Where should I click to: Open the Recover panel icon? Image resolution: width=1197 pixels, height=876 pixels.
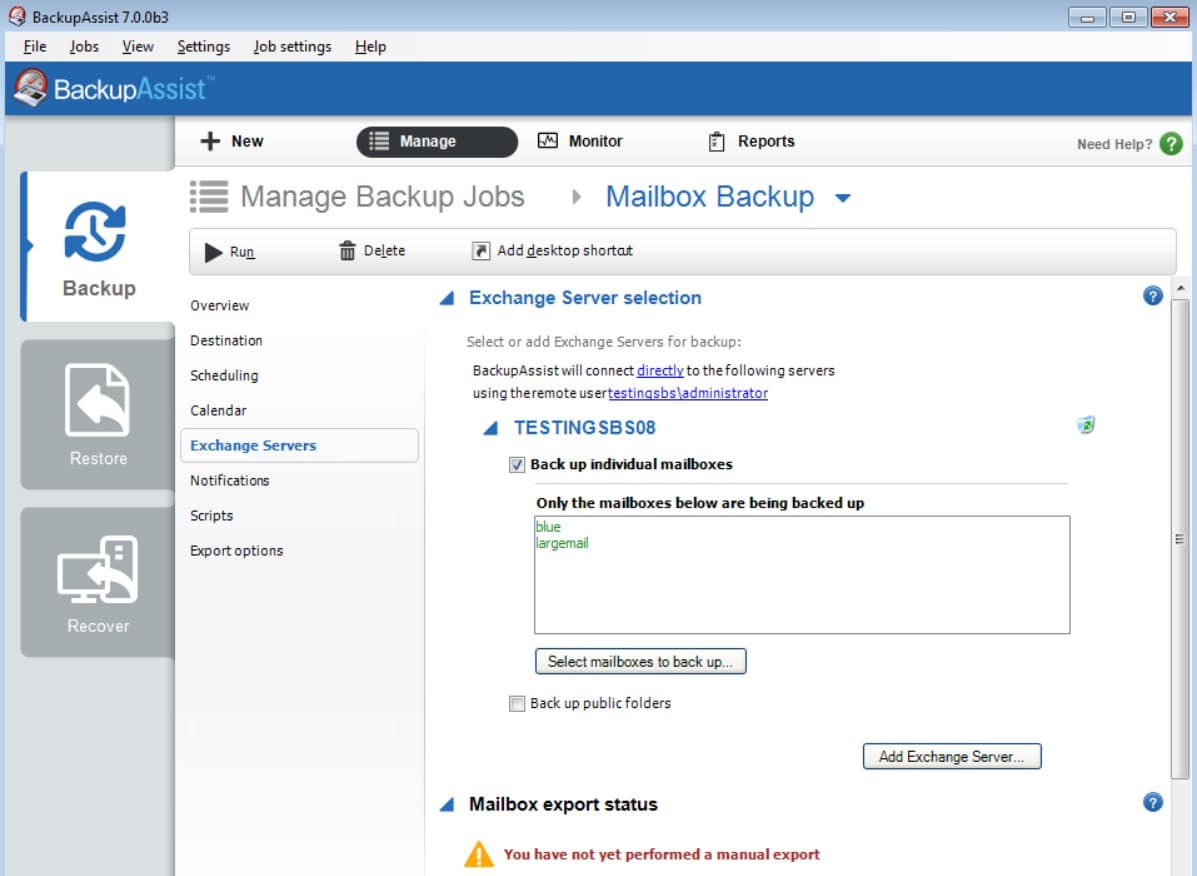[x=97, y=568]
